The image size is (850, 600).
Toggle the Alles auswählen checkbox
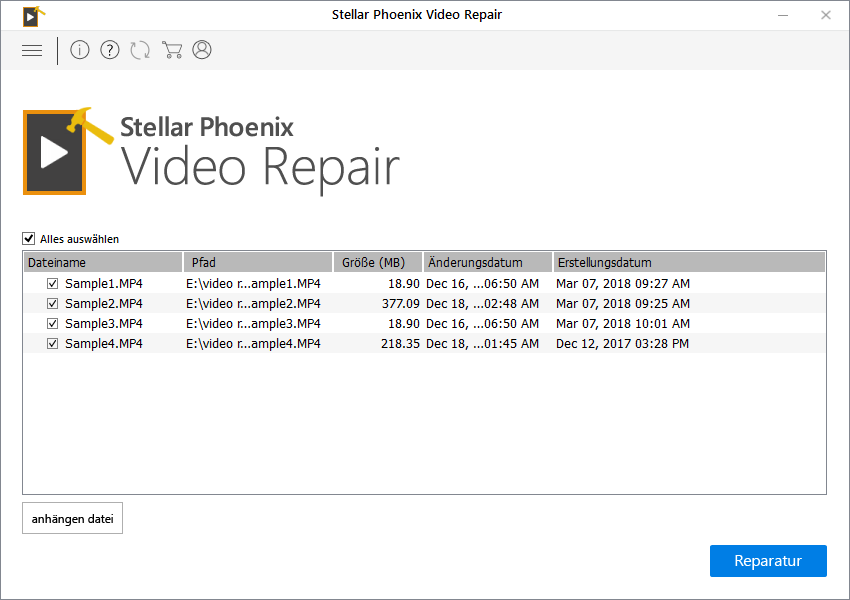coord(29,238)
